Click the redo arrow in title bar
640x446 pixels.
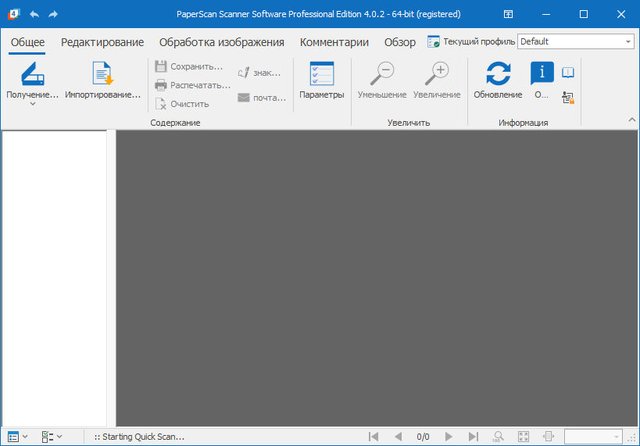[x=53, y=14]
